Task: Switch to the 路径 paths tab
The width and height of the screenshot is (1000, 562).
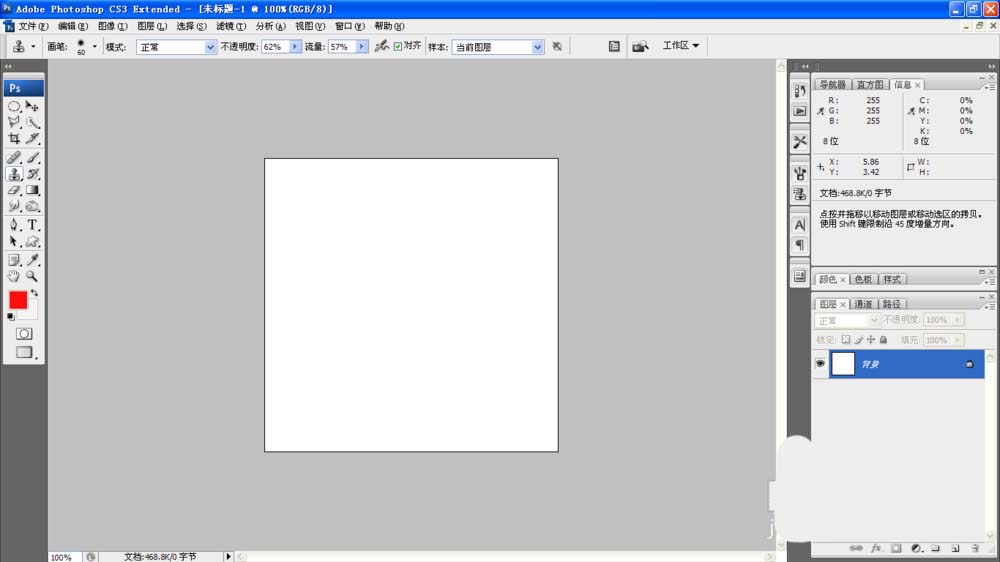Action: 892,304
